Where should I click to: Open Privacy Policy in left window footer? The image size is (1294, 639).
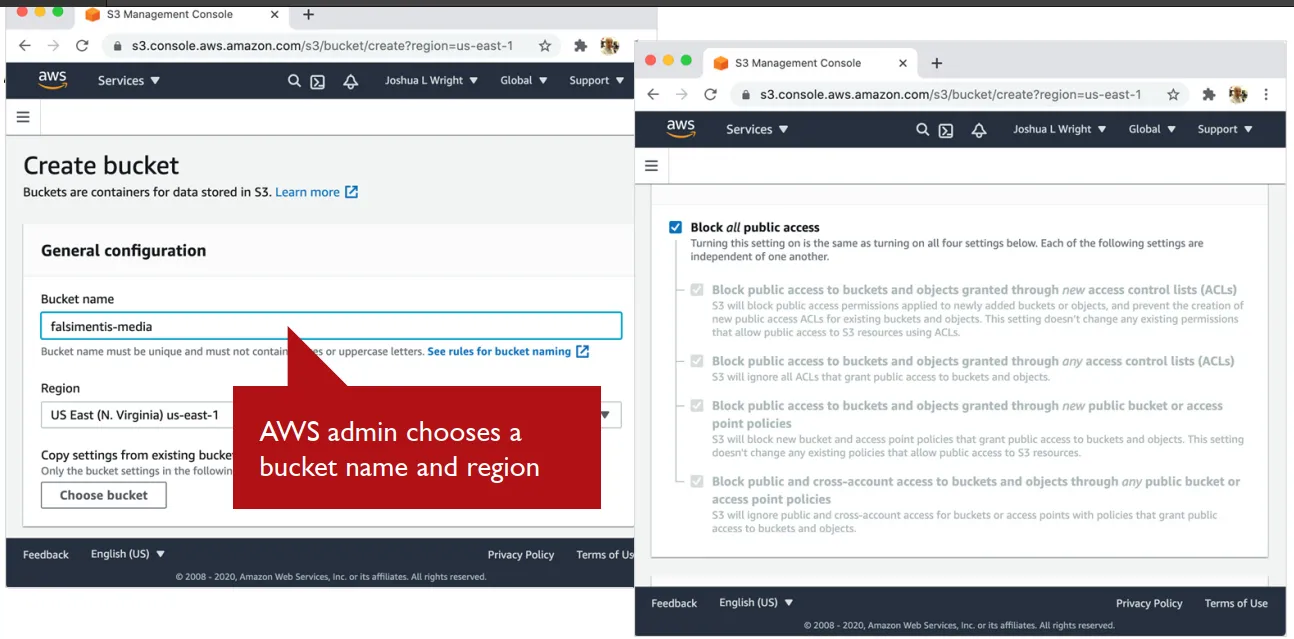point(521,555)
